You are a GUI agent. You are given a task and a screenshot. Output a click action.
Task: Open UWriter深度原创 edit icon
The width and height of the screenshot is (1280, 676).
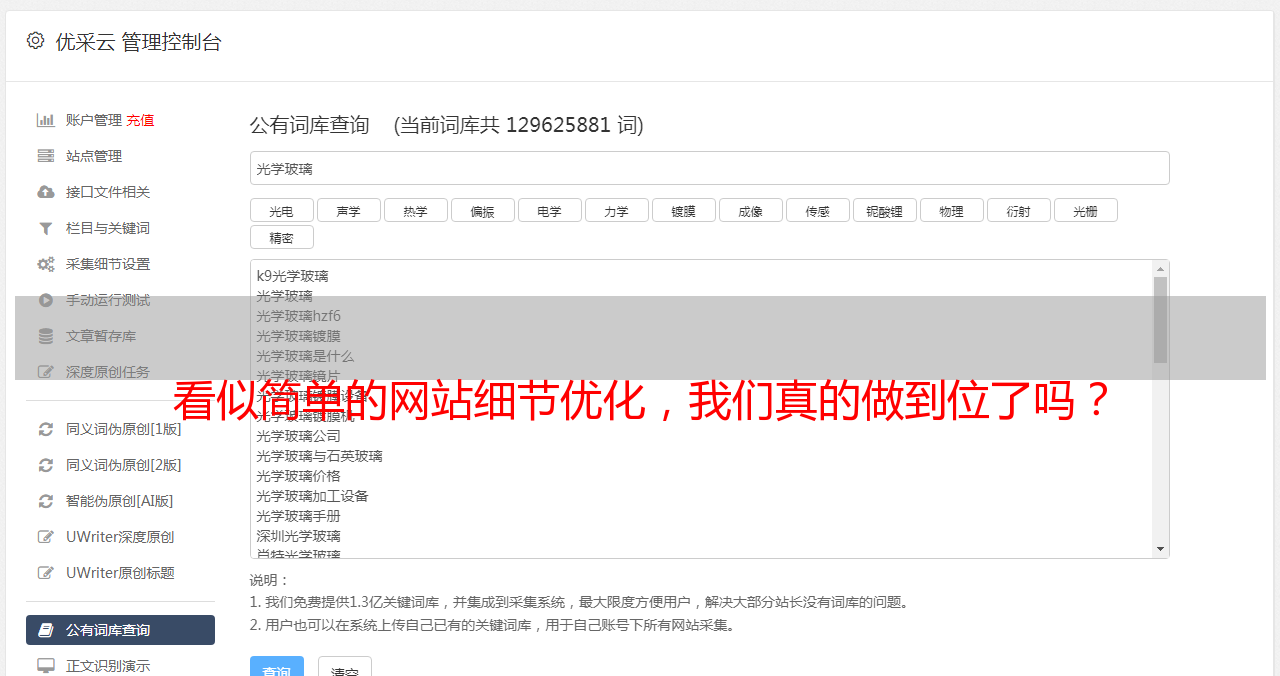click(46, 537)
